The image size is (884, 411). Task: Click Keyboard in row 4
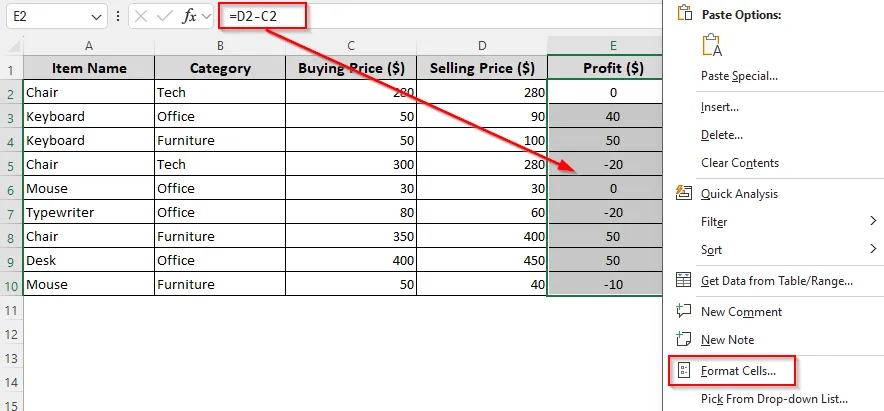[89, 140]
